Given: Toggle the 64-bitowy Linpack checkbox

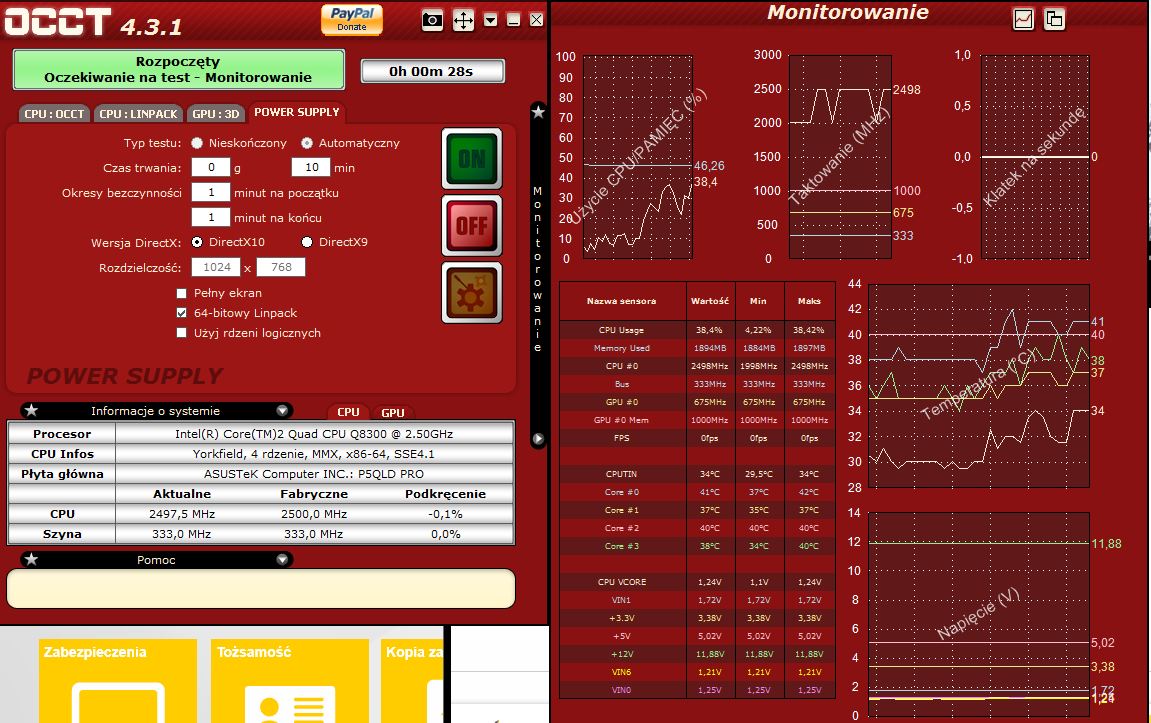Looking at the screenshot, I should (181, 313).
